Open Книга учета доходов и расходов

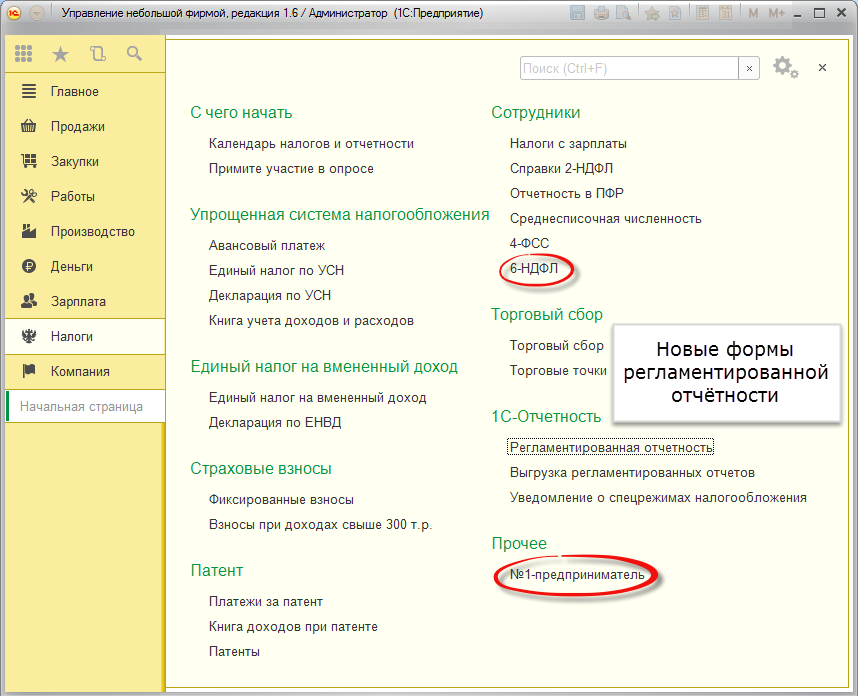pyautogui.click(x=311, y=321)
